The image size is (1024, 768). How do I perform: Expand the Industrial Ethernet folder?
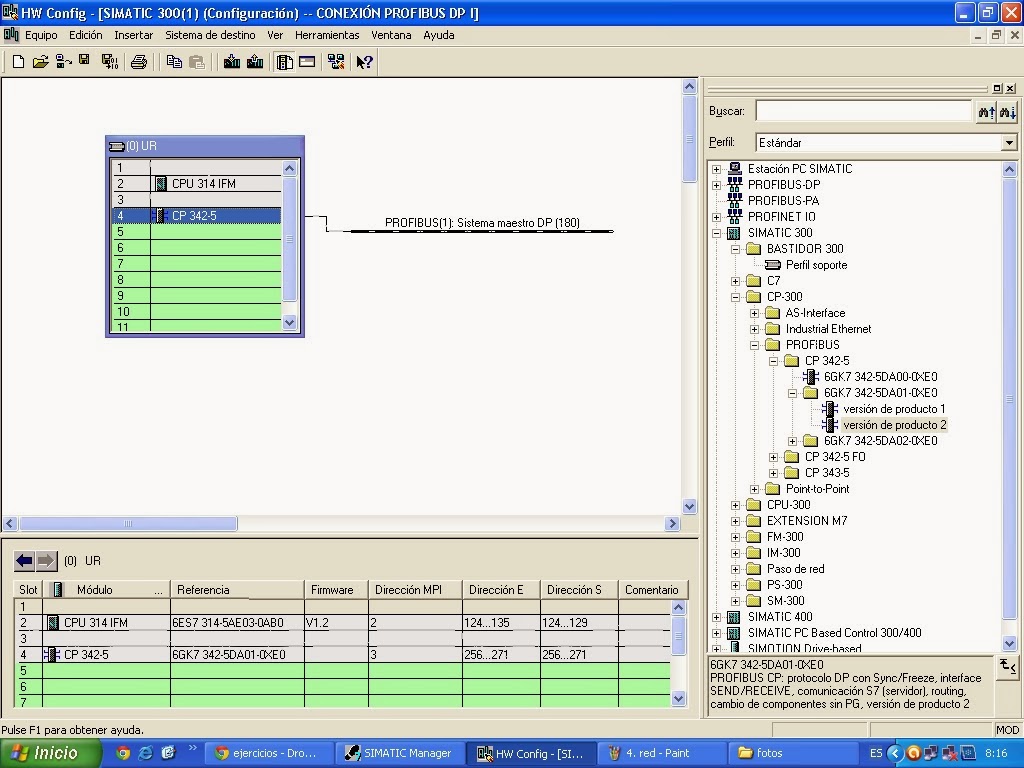pyautogui.click(x=754, y=329)
